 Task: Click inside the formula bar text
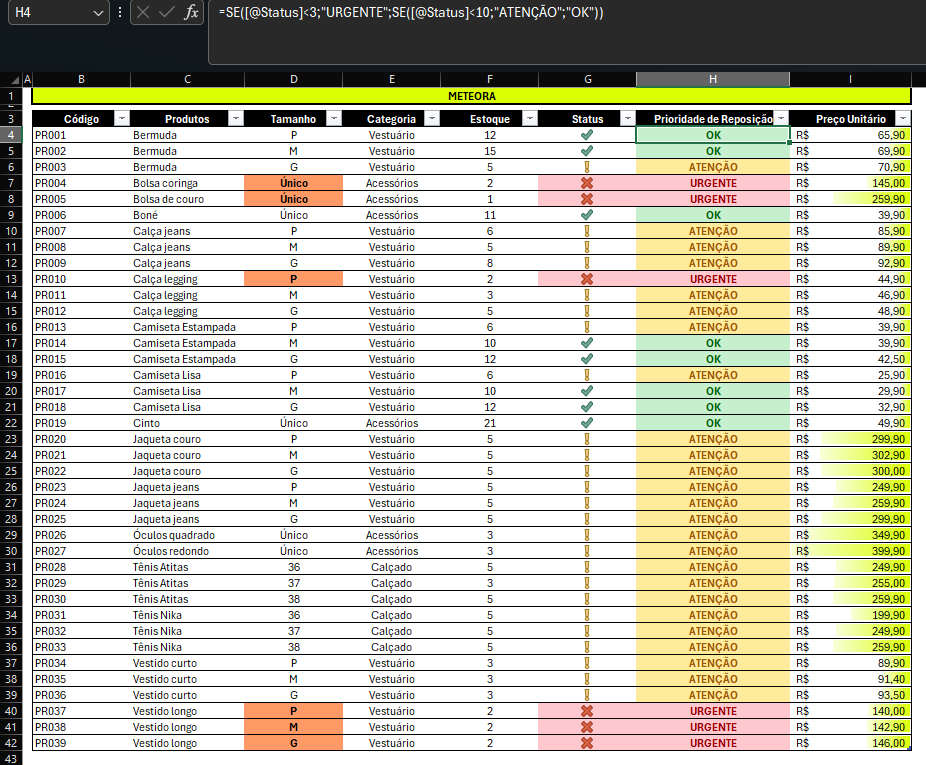coord(410,12)
